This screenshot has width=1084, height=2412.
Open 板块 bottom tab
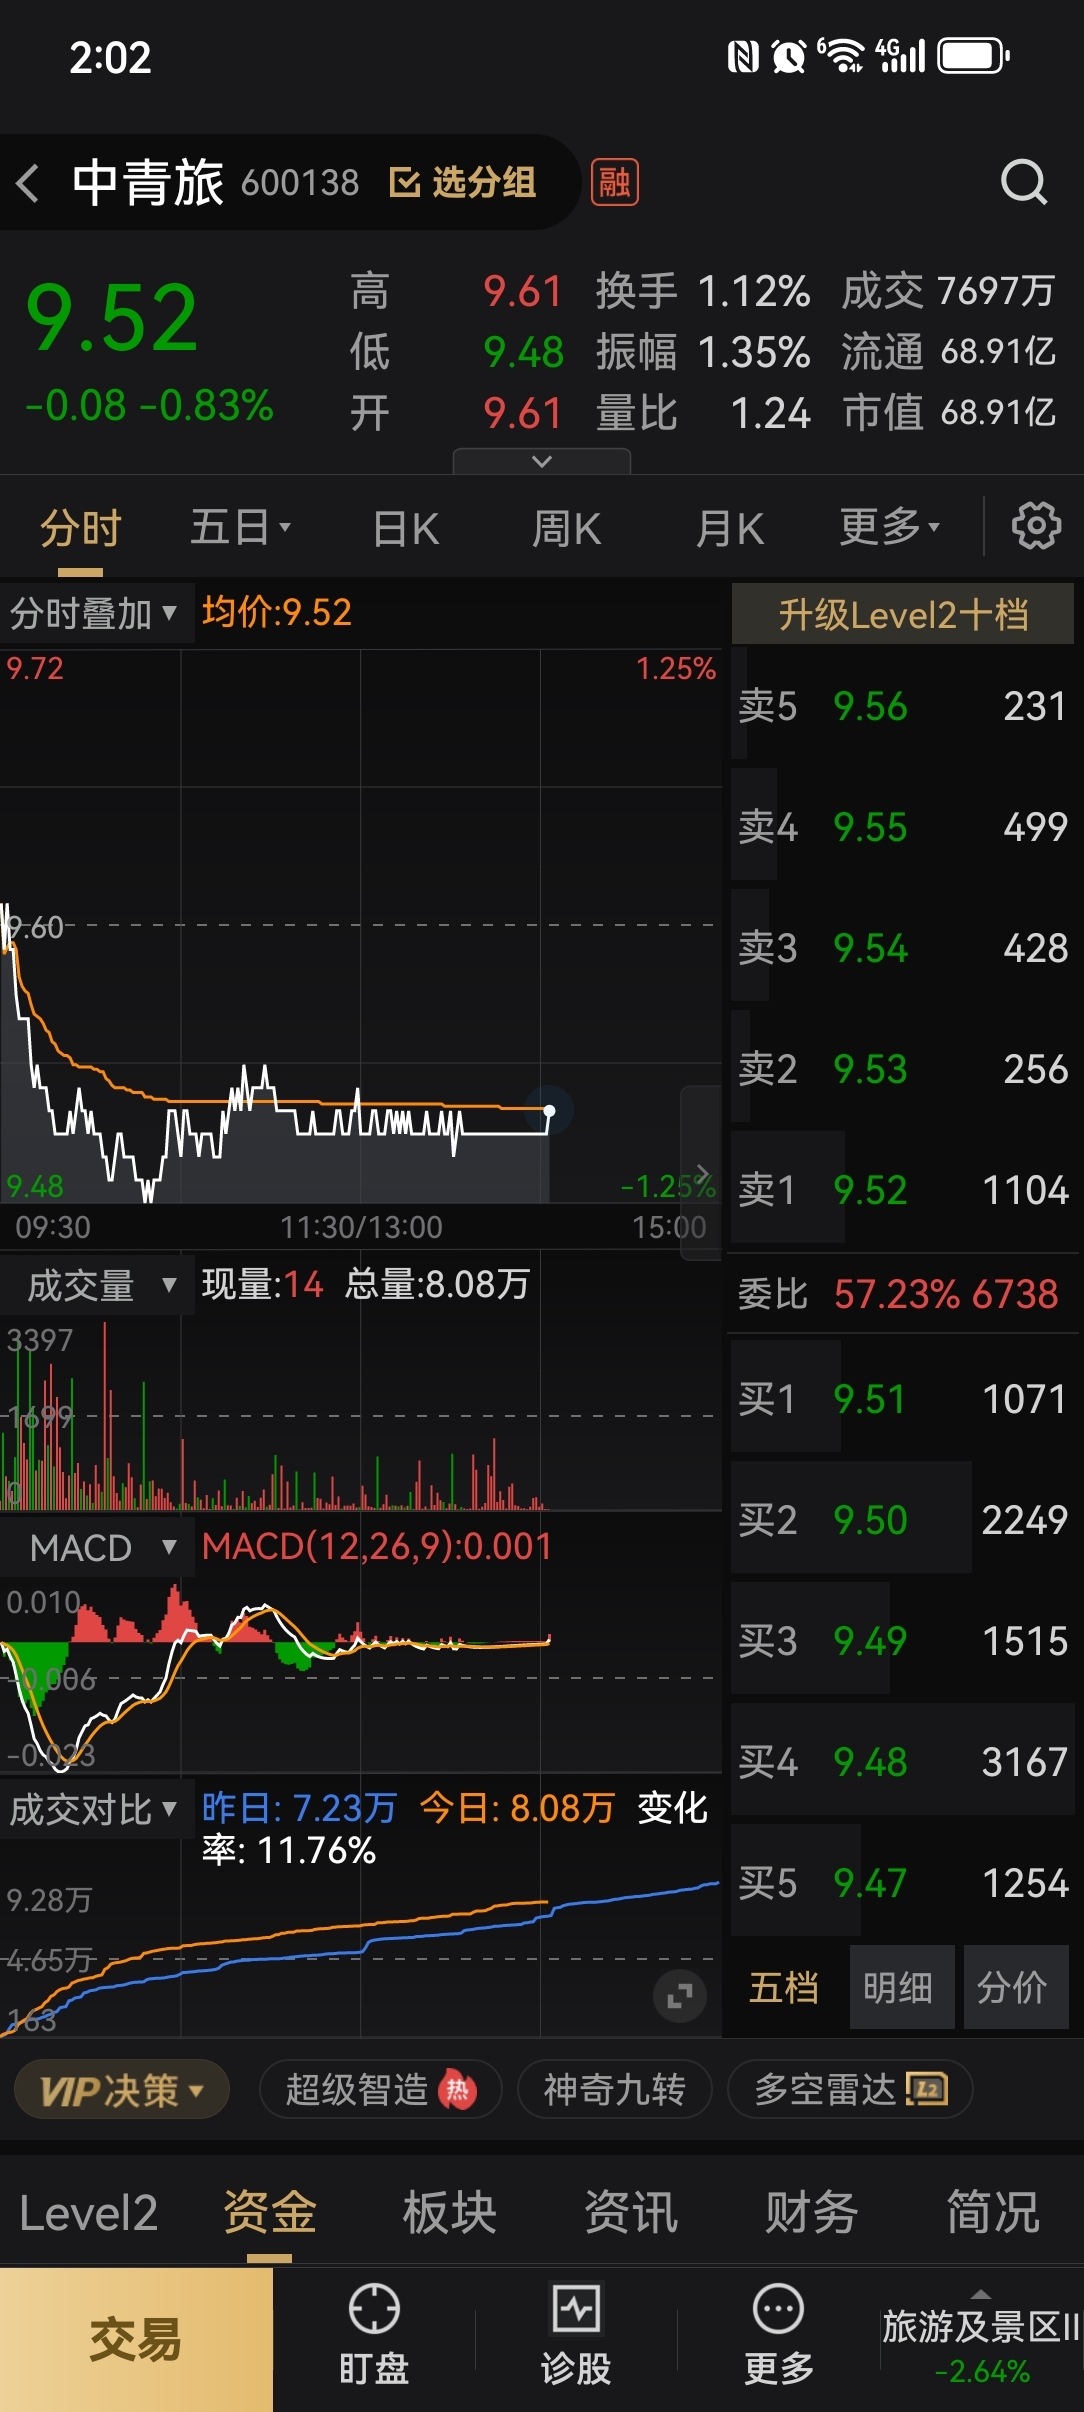(x=450, y=2213)
